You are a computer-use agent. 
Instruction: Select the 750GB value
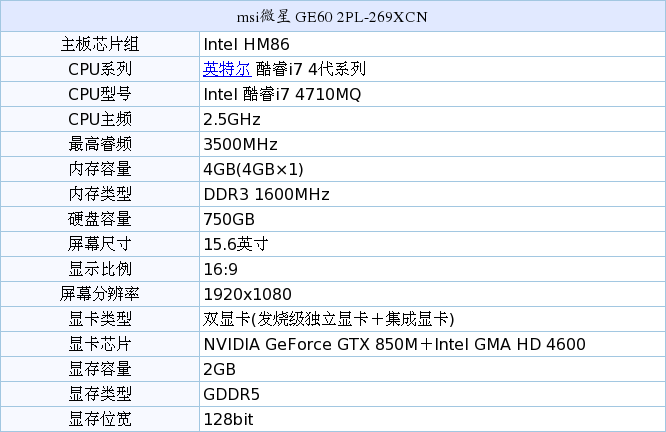coord(229,220)
